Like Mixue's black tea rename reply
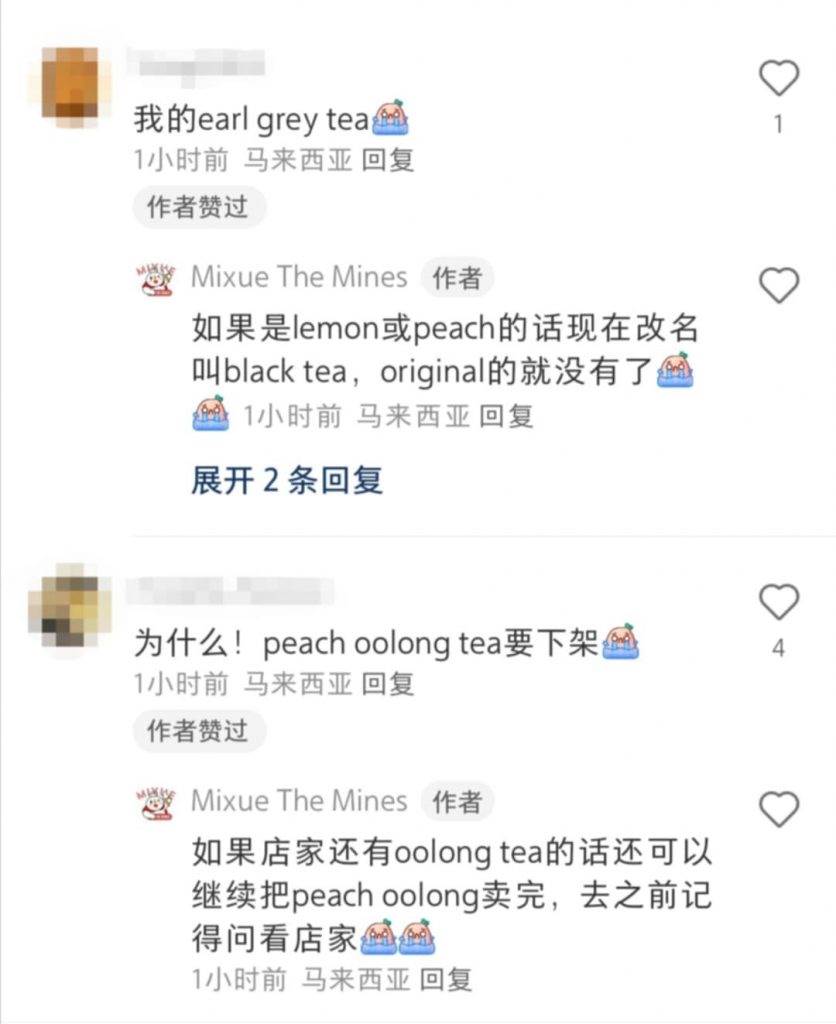Viewport: 836px width, 1024px height. pyautogui.click(x=779, y=285)
